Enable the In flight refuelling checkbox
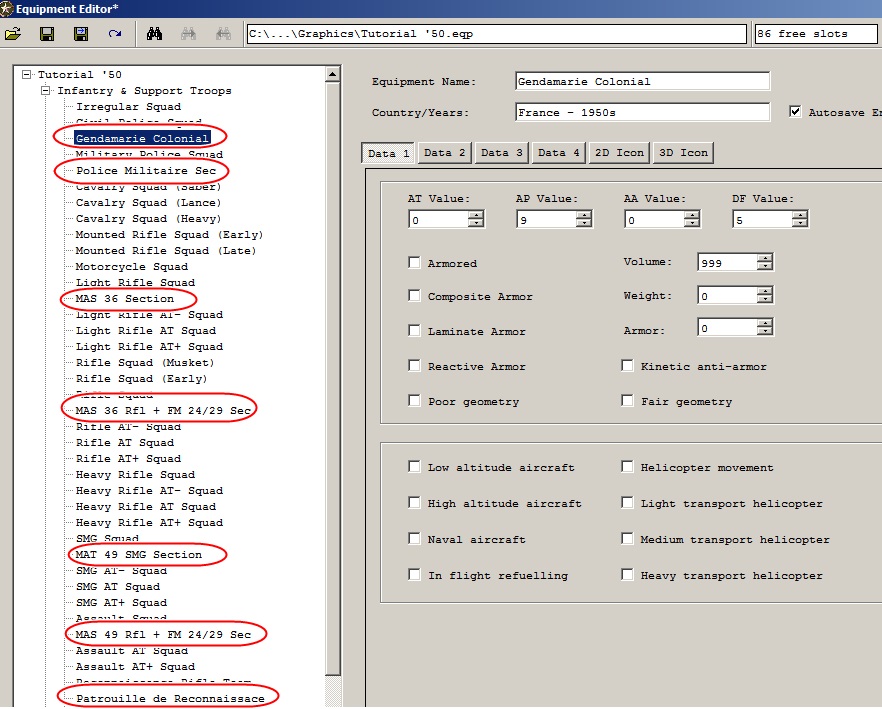 415,575
